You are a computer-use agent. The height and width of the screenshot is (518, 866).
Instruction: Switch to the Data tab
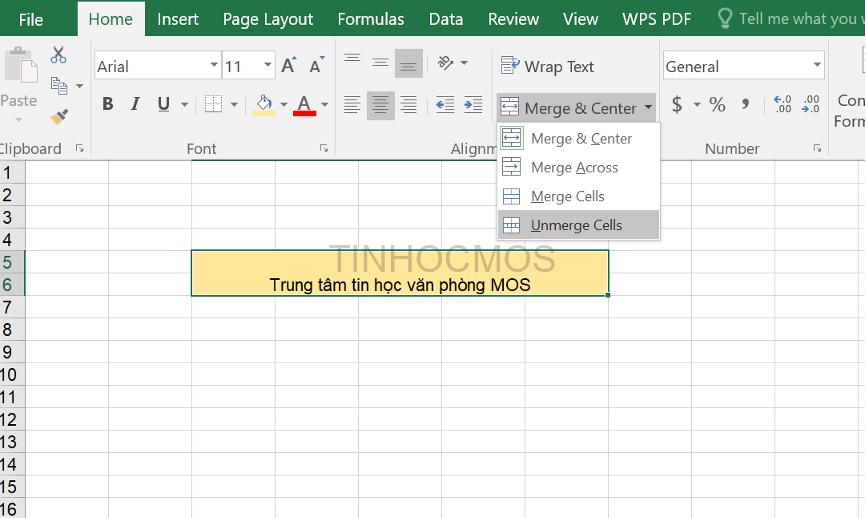click(446, 19)
